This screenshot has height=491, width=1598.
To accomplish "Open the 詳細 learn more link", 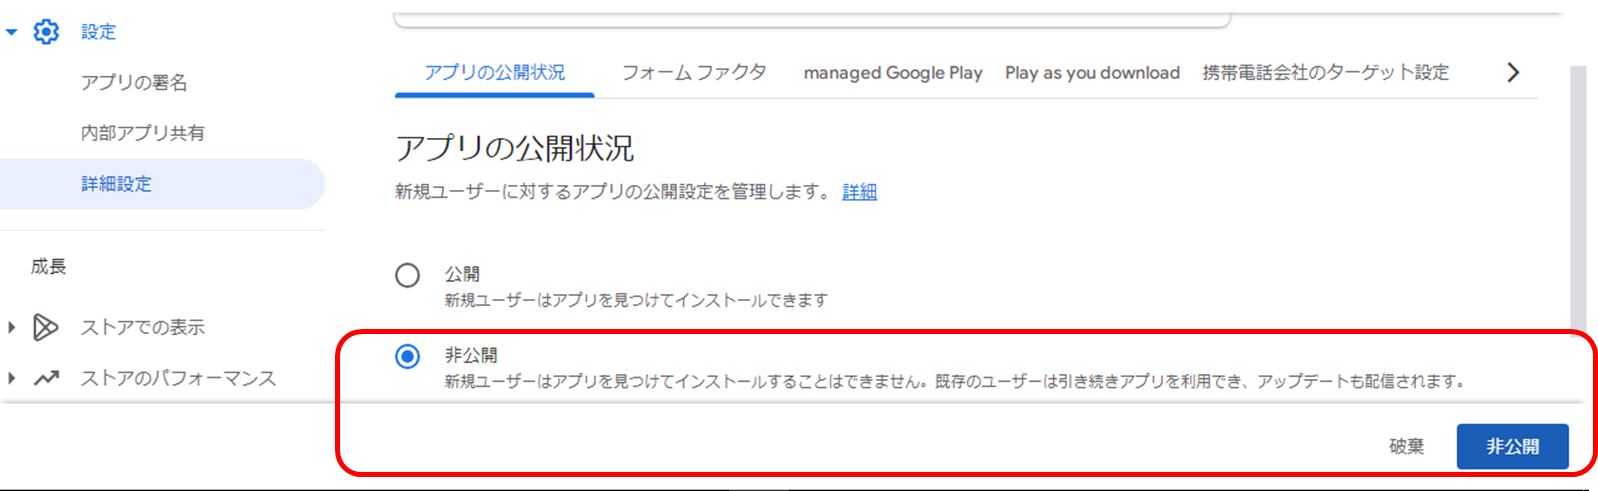I will coord(859,192).
